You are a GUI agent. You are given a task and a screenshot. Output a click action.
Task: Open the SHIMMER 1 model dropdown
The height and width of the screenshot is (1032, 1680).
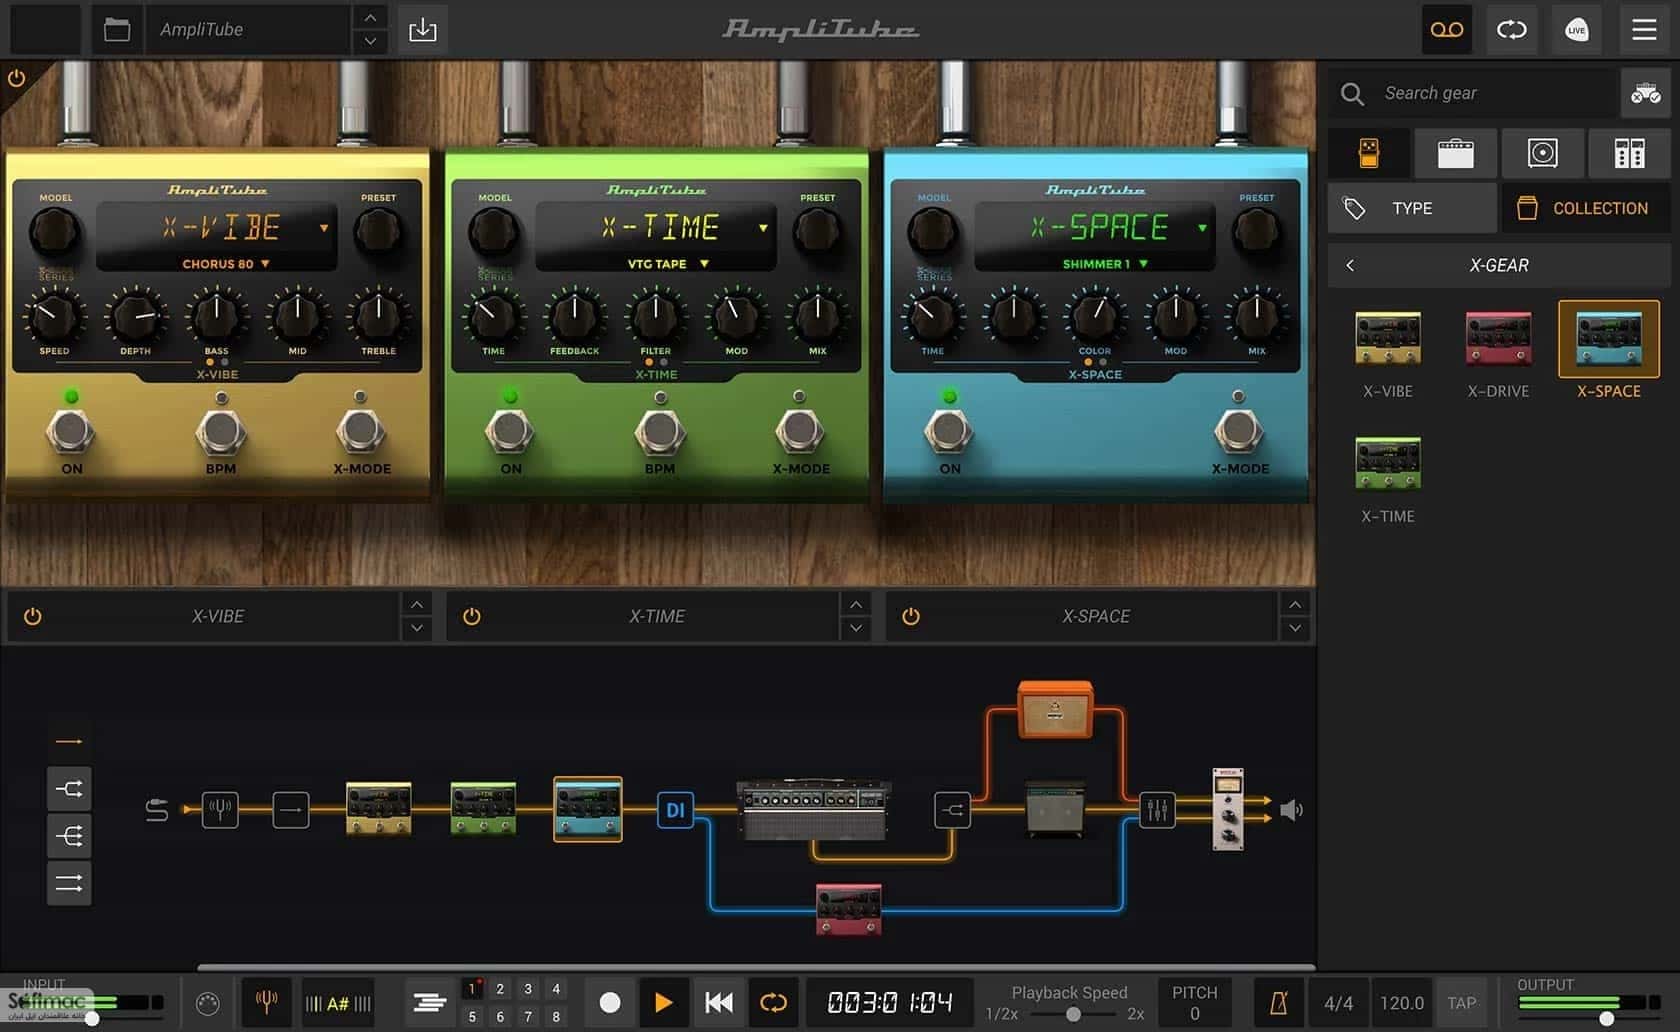[1105, 264]
